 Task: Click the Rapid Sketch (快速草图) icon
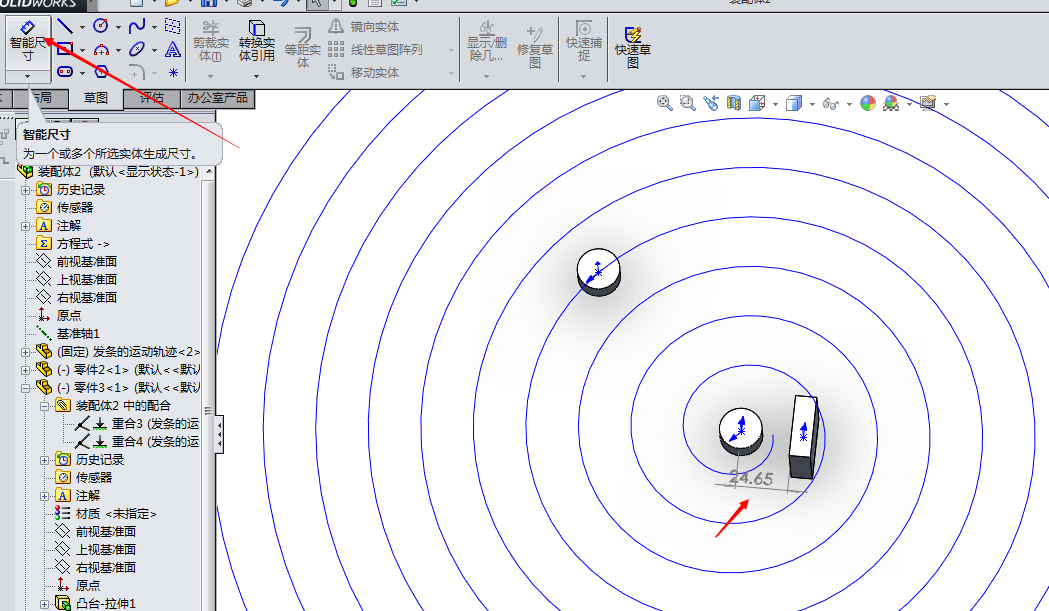point(633,47)
